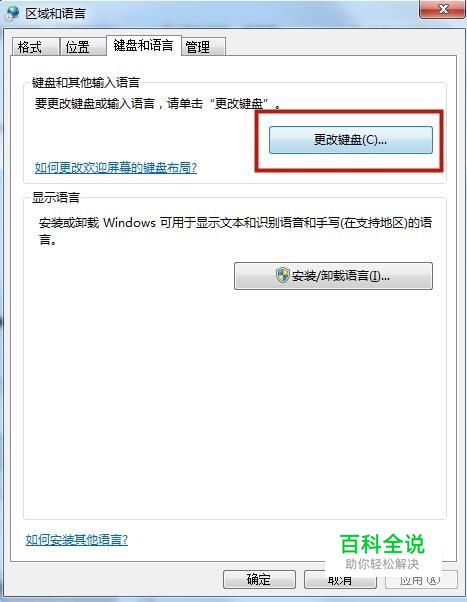467x602 pixels.
Task: Click the globe icon in the title bar
Action: (x=12, y=13)
